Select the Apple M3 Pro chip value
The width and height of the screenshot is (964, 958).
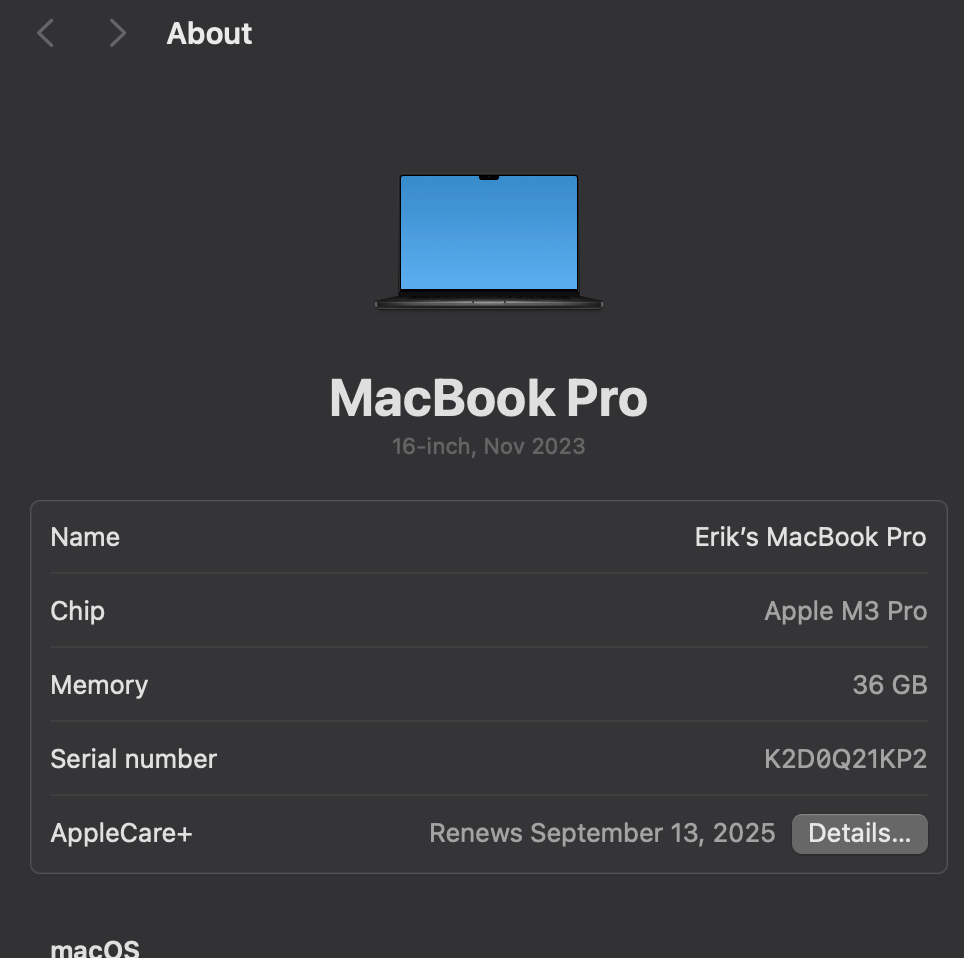(845, 611)
